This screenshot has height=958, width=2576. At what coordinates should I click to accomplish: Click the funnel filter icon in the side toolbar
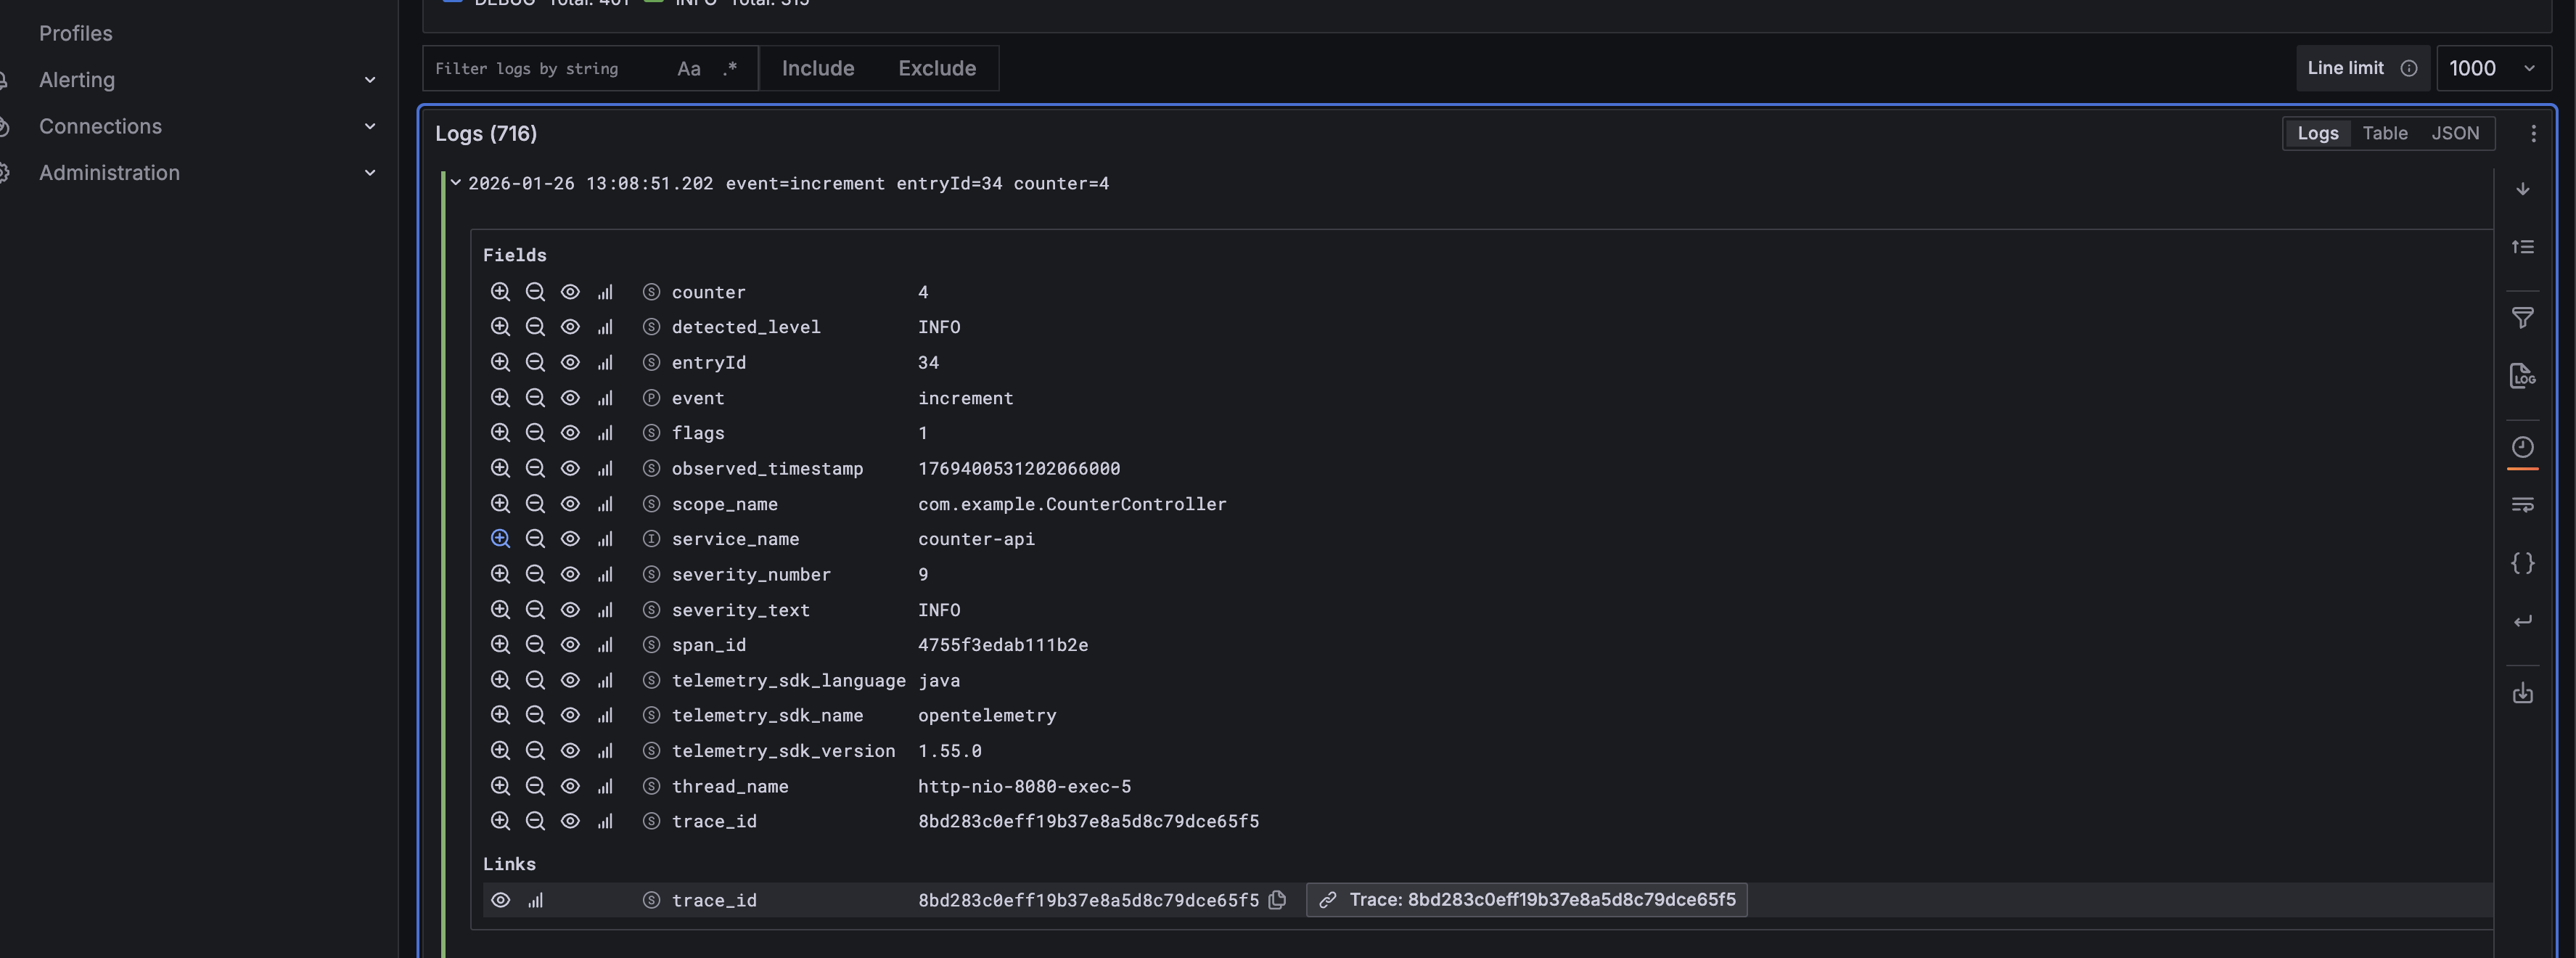click(2522, 318)
